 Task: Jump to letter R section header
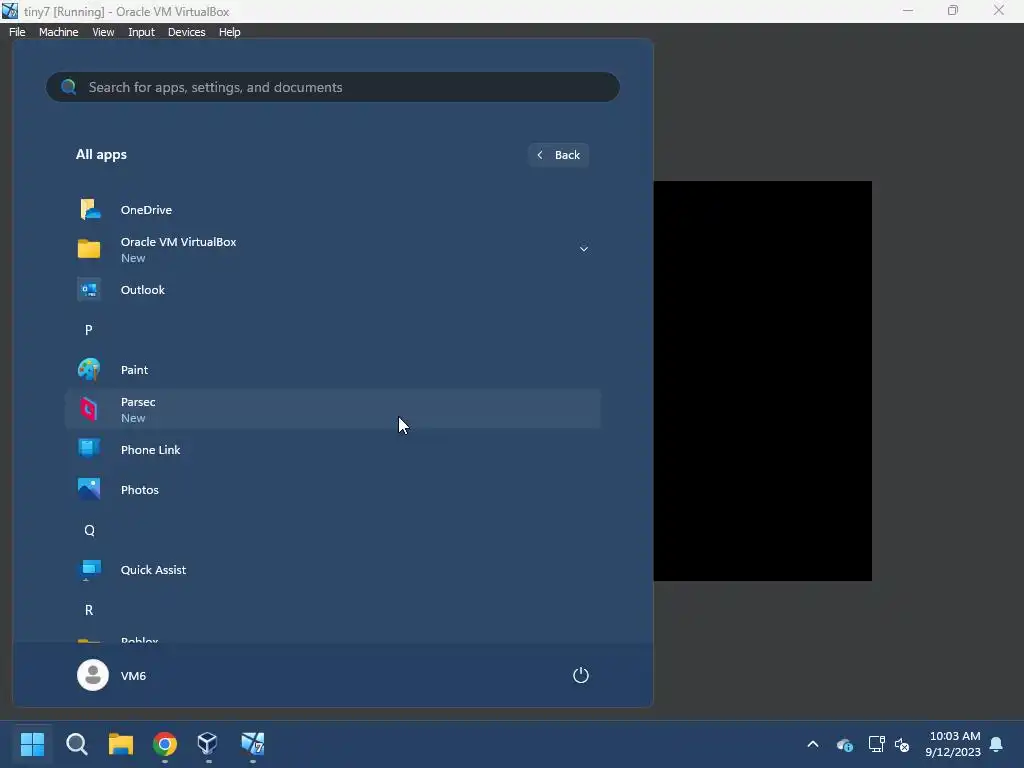tap(89, 610)
